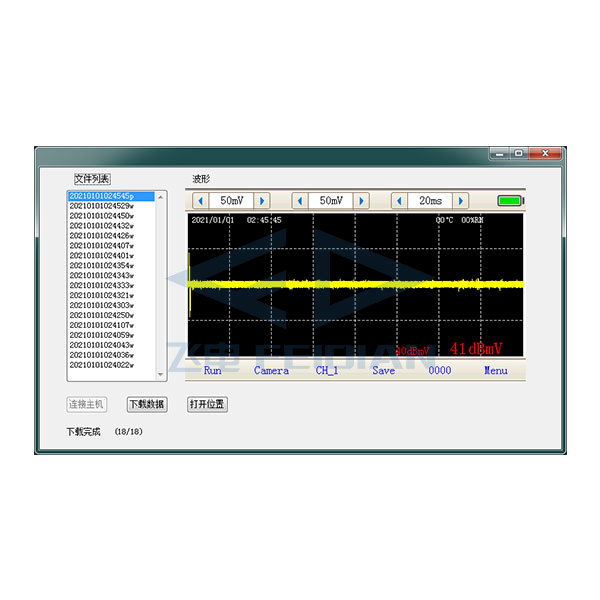Select file 20210101024401w
The height and width of the screenshot is (600, 600).
(111, 256)
